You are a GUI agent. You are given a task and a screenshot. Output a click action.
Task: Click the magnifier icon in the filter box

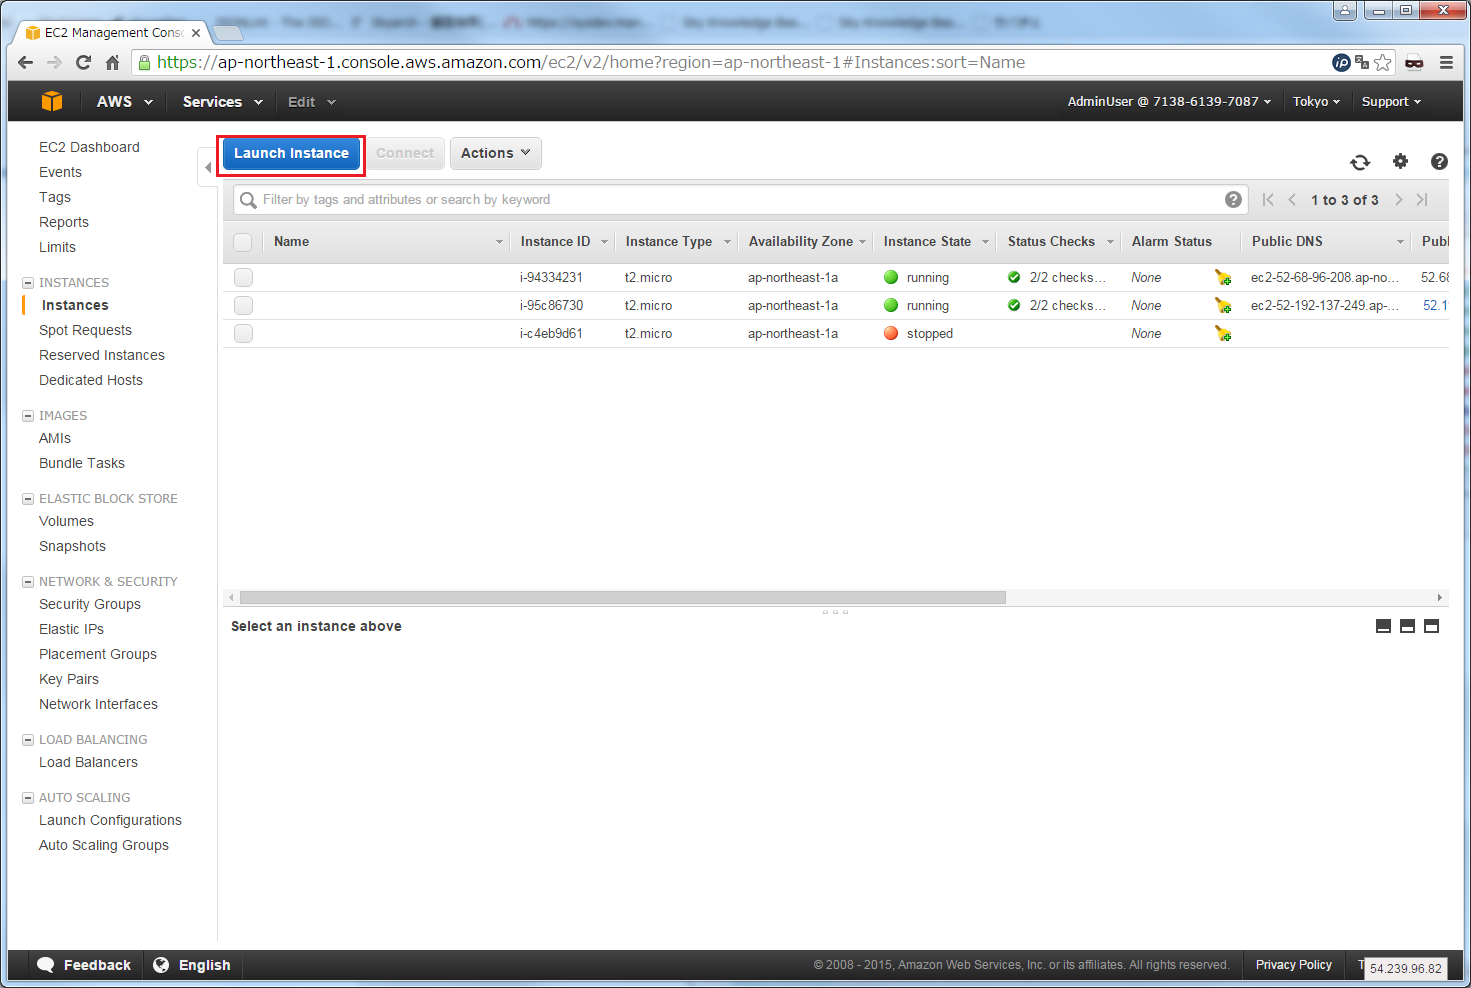tap(248, 200)
